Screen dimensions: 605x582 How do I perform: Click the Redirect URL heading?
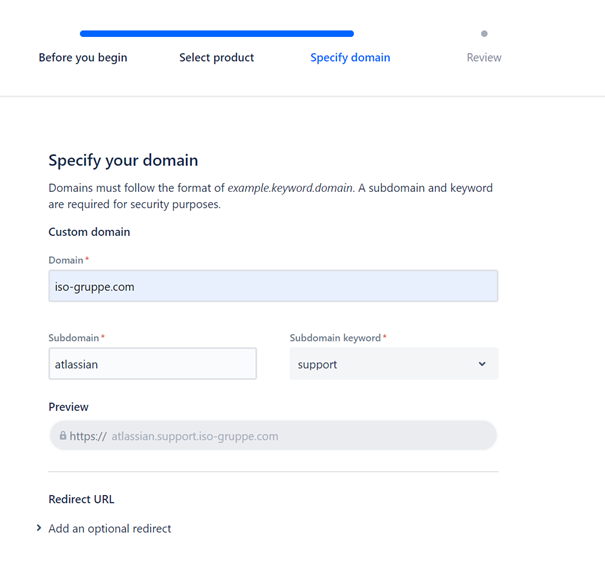84,498
